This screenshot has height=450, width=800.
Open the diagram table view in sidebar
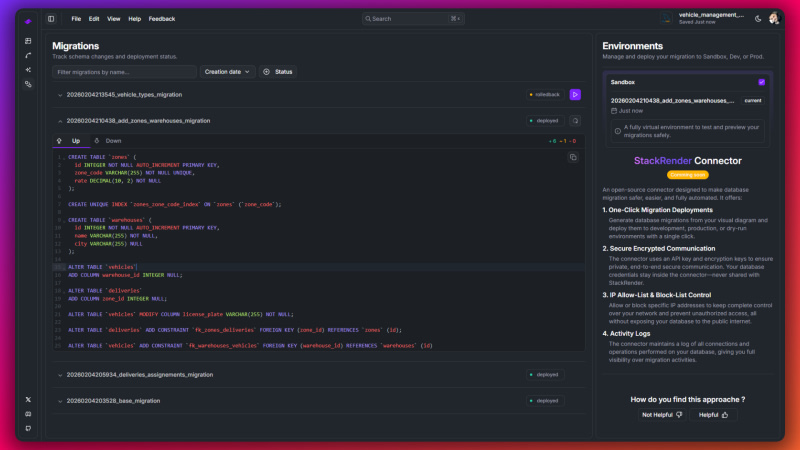coord(28,41)
